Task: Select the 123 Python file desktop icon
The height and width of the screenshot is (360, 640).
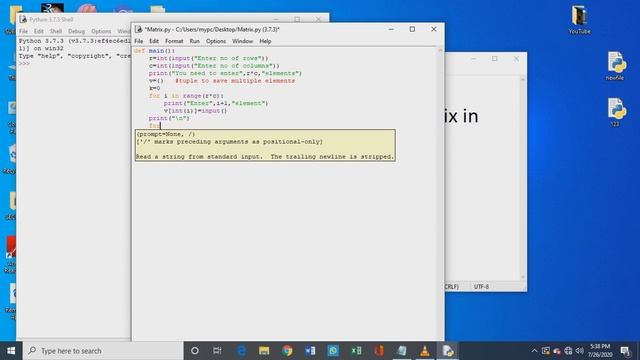Action: tap(616, 112)
